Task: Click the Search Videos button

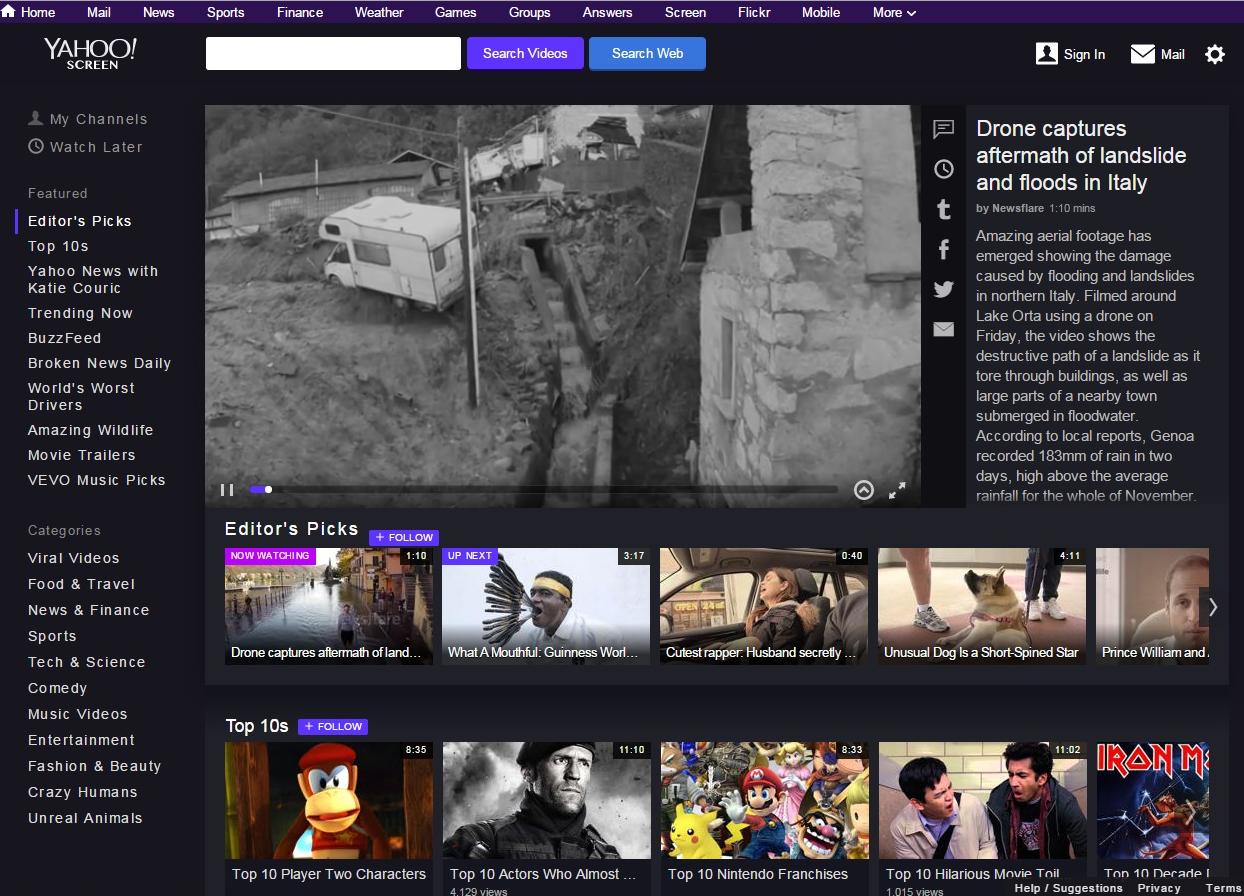Action: pyautogui.click(x=525, y=54)
